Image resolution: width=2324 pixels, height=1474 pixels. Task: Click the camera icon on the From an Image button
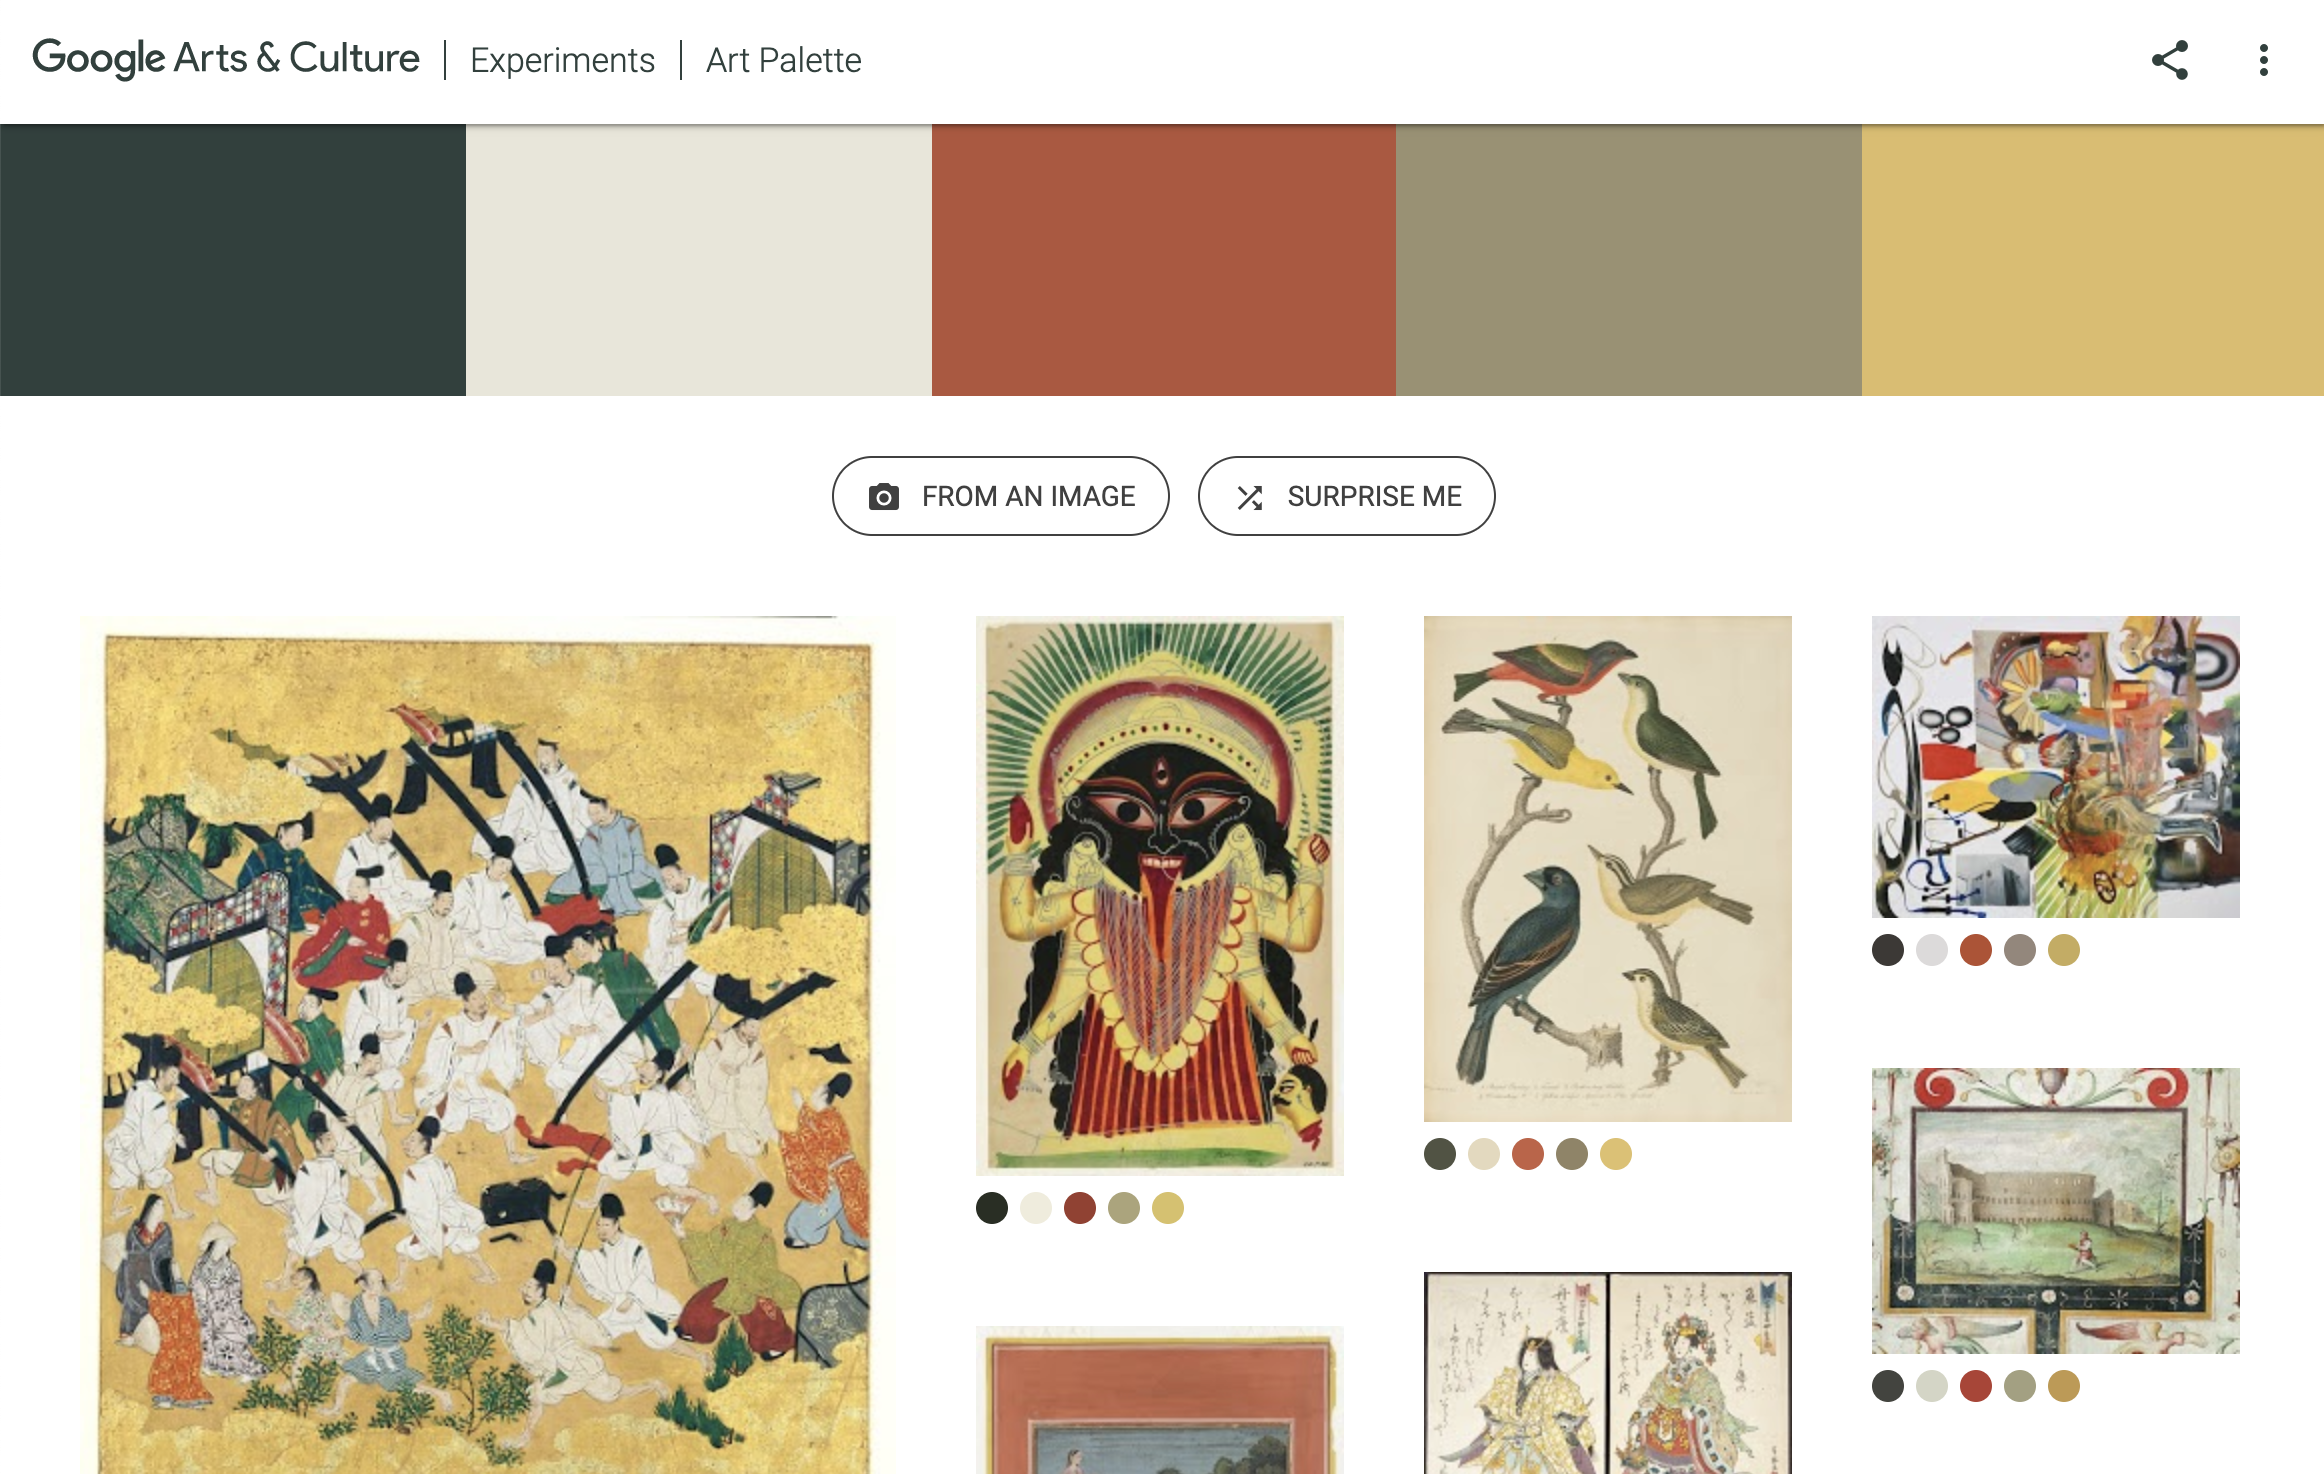pos(883,497)
